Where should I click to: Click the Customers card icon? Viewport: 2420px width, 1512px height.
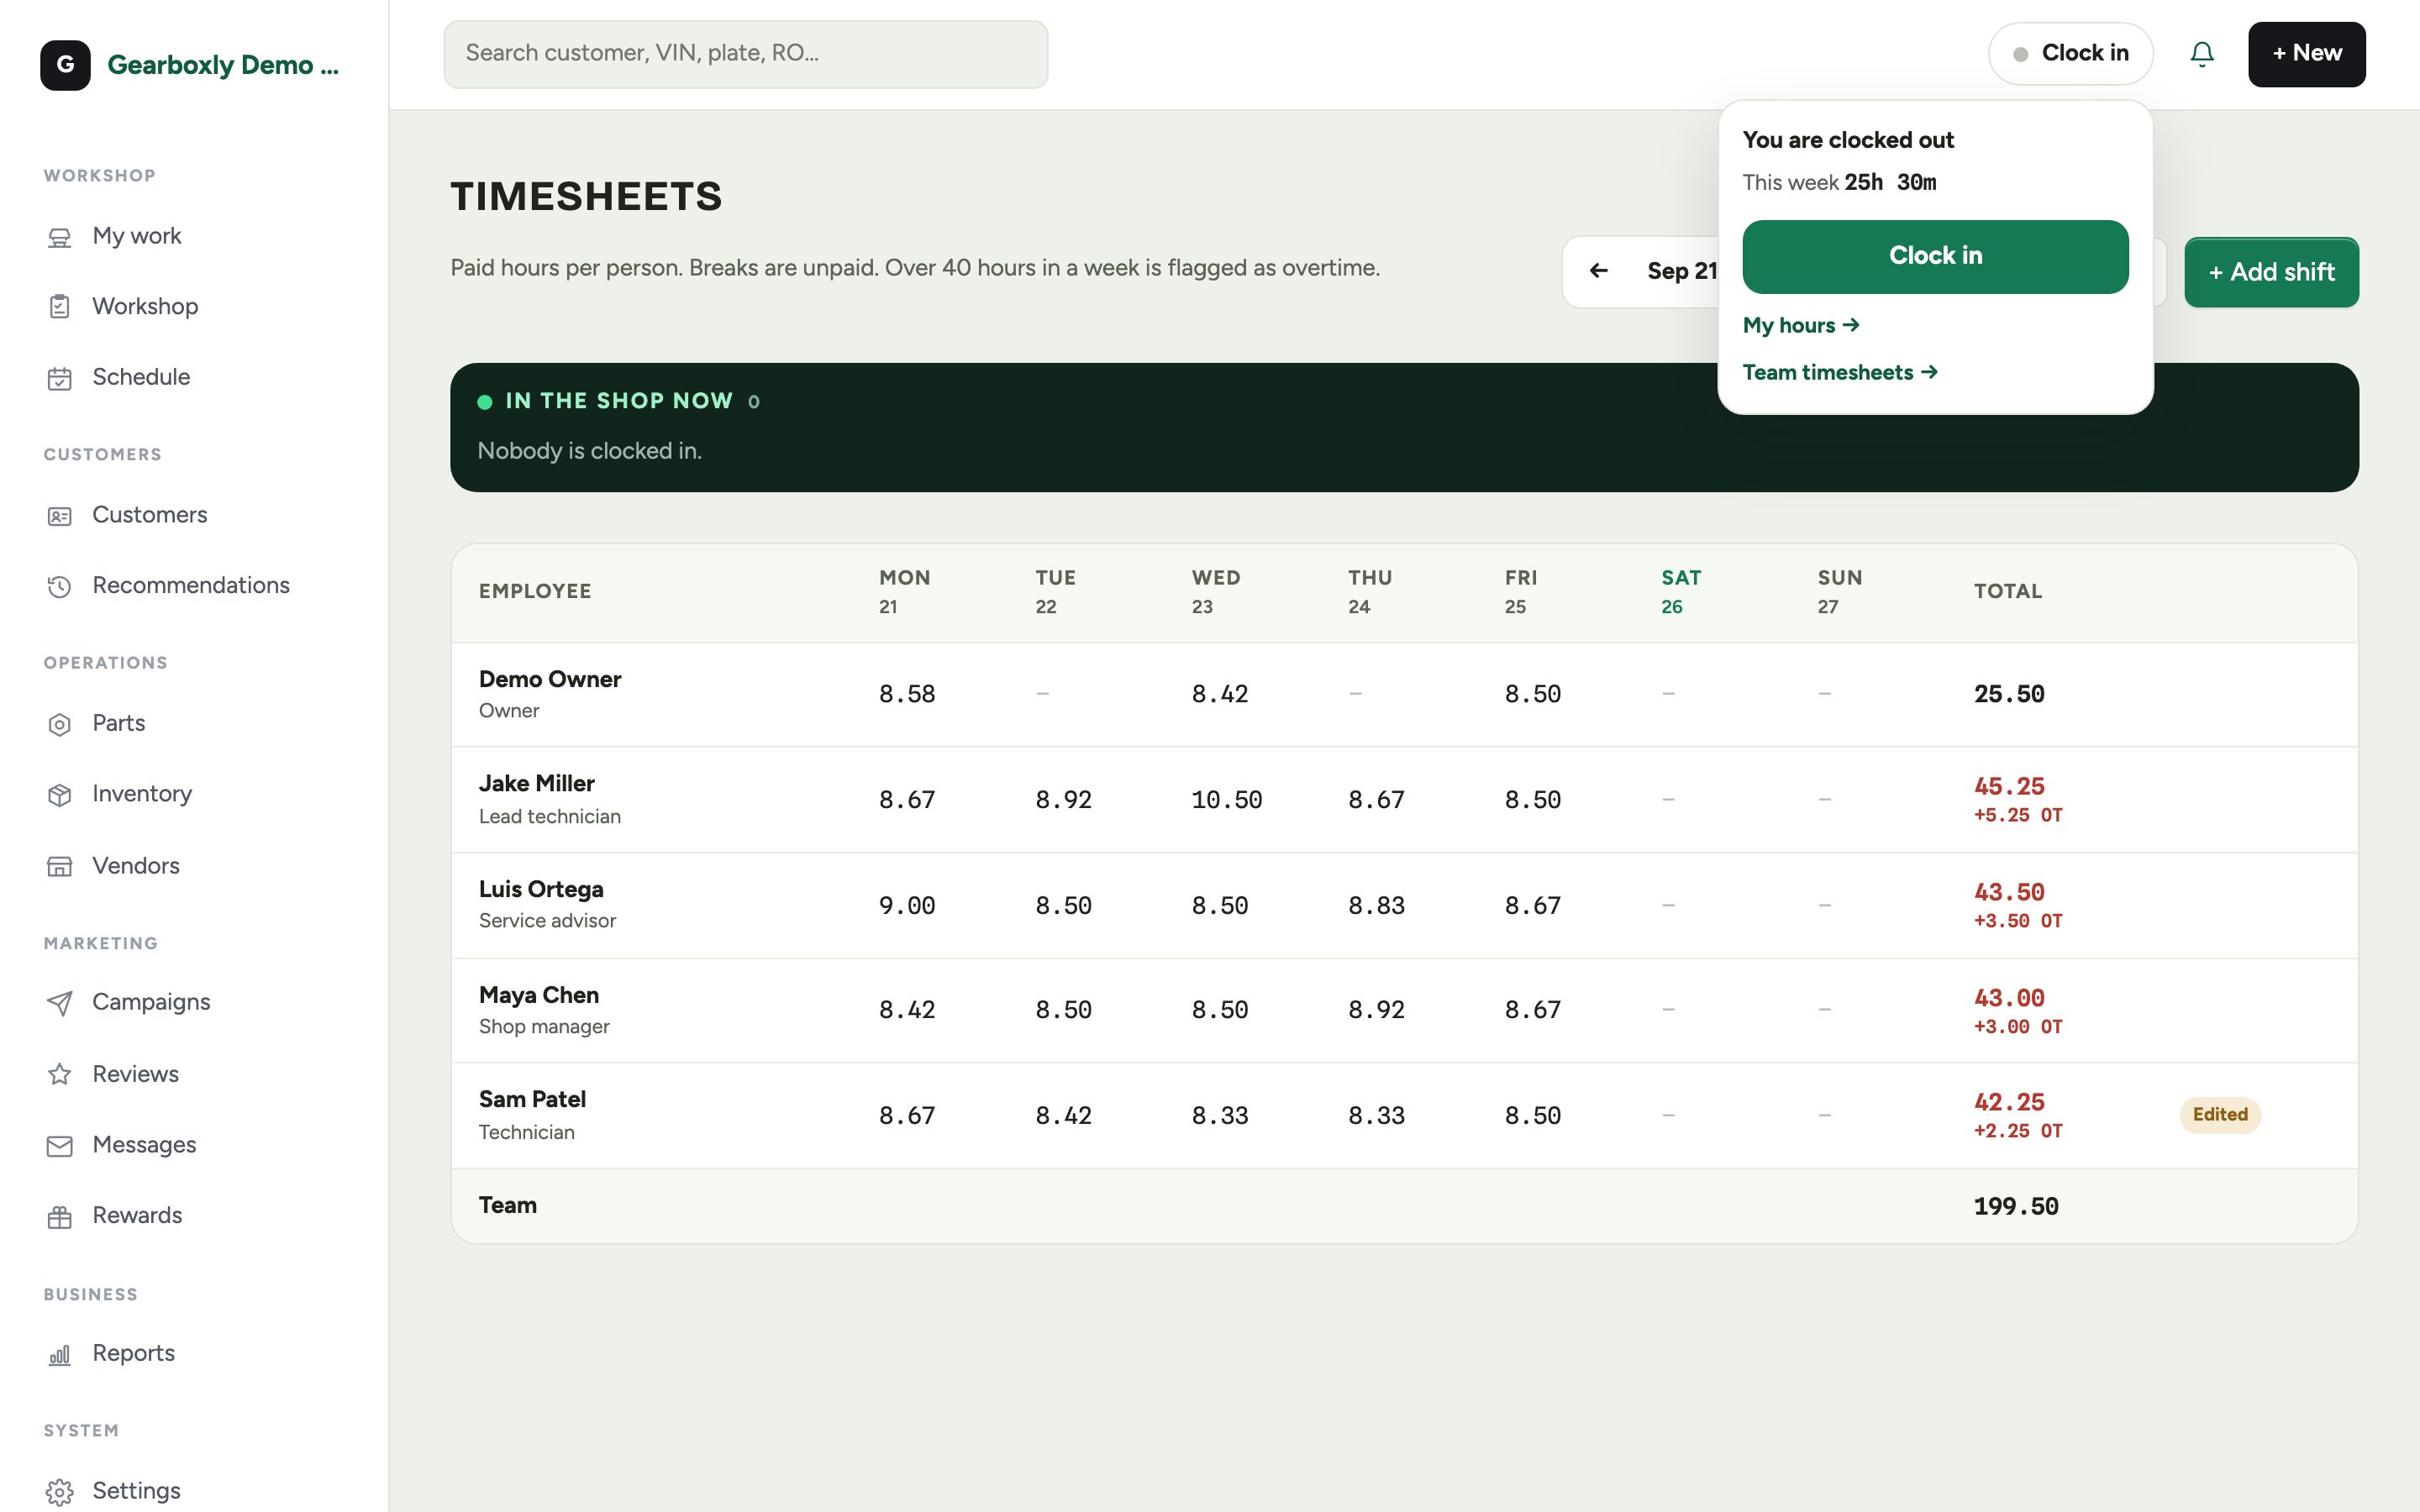coord(60,516)
